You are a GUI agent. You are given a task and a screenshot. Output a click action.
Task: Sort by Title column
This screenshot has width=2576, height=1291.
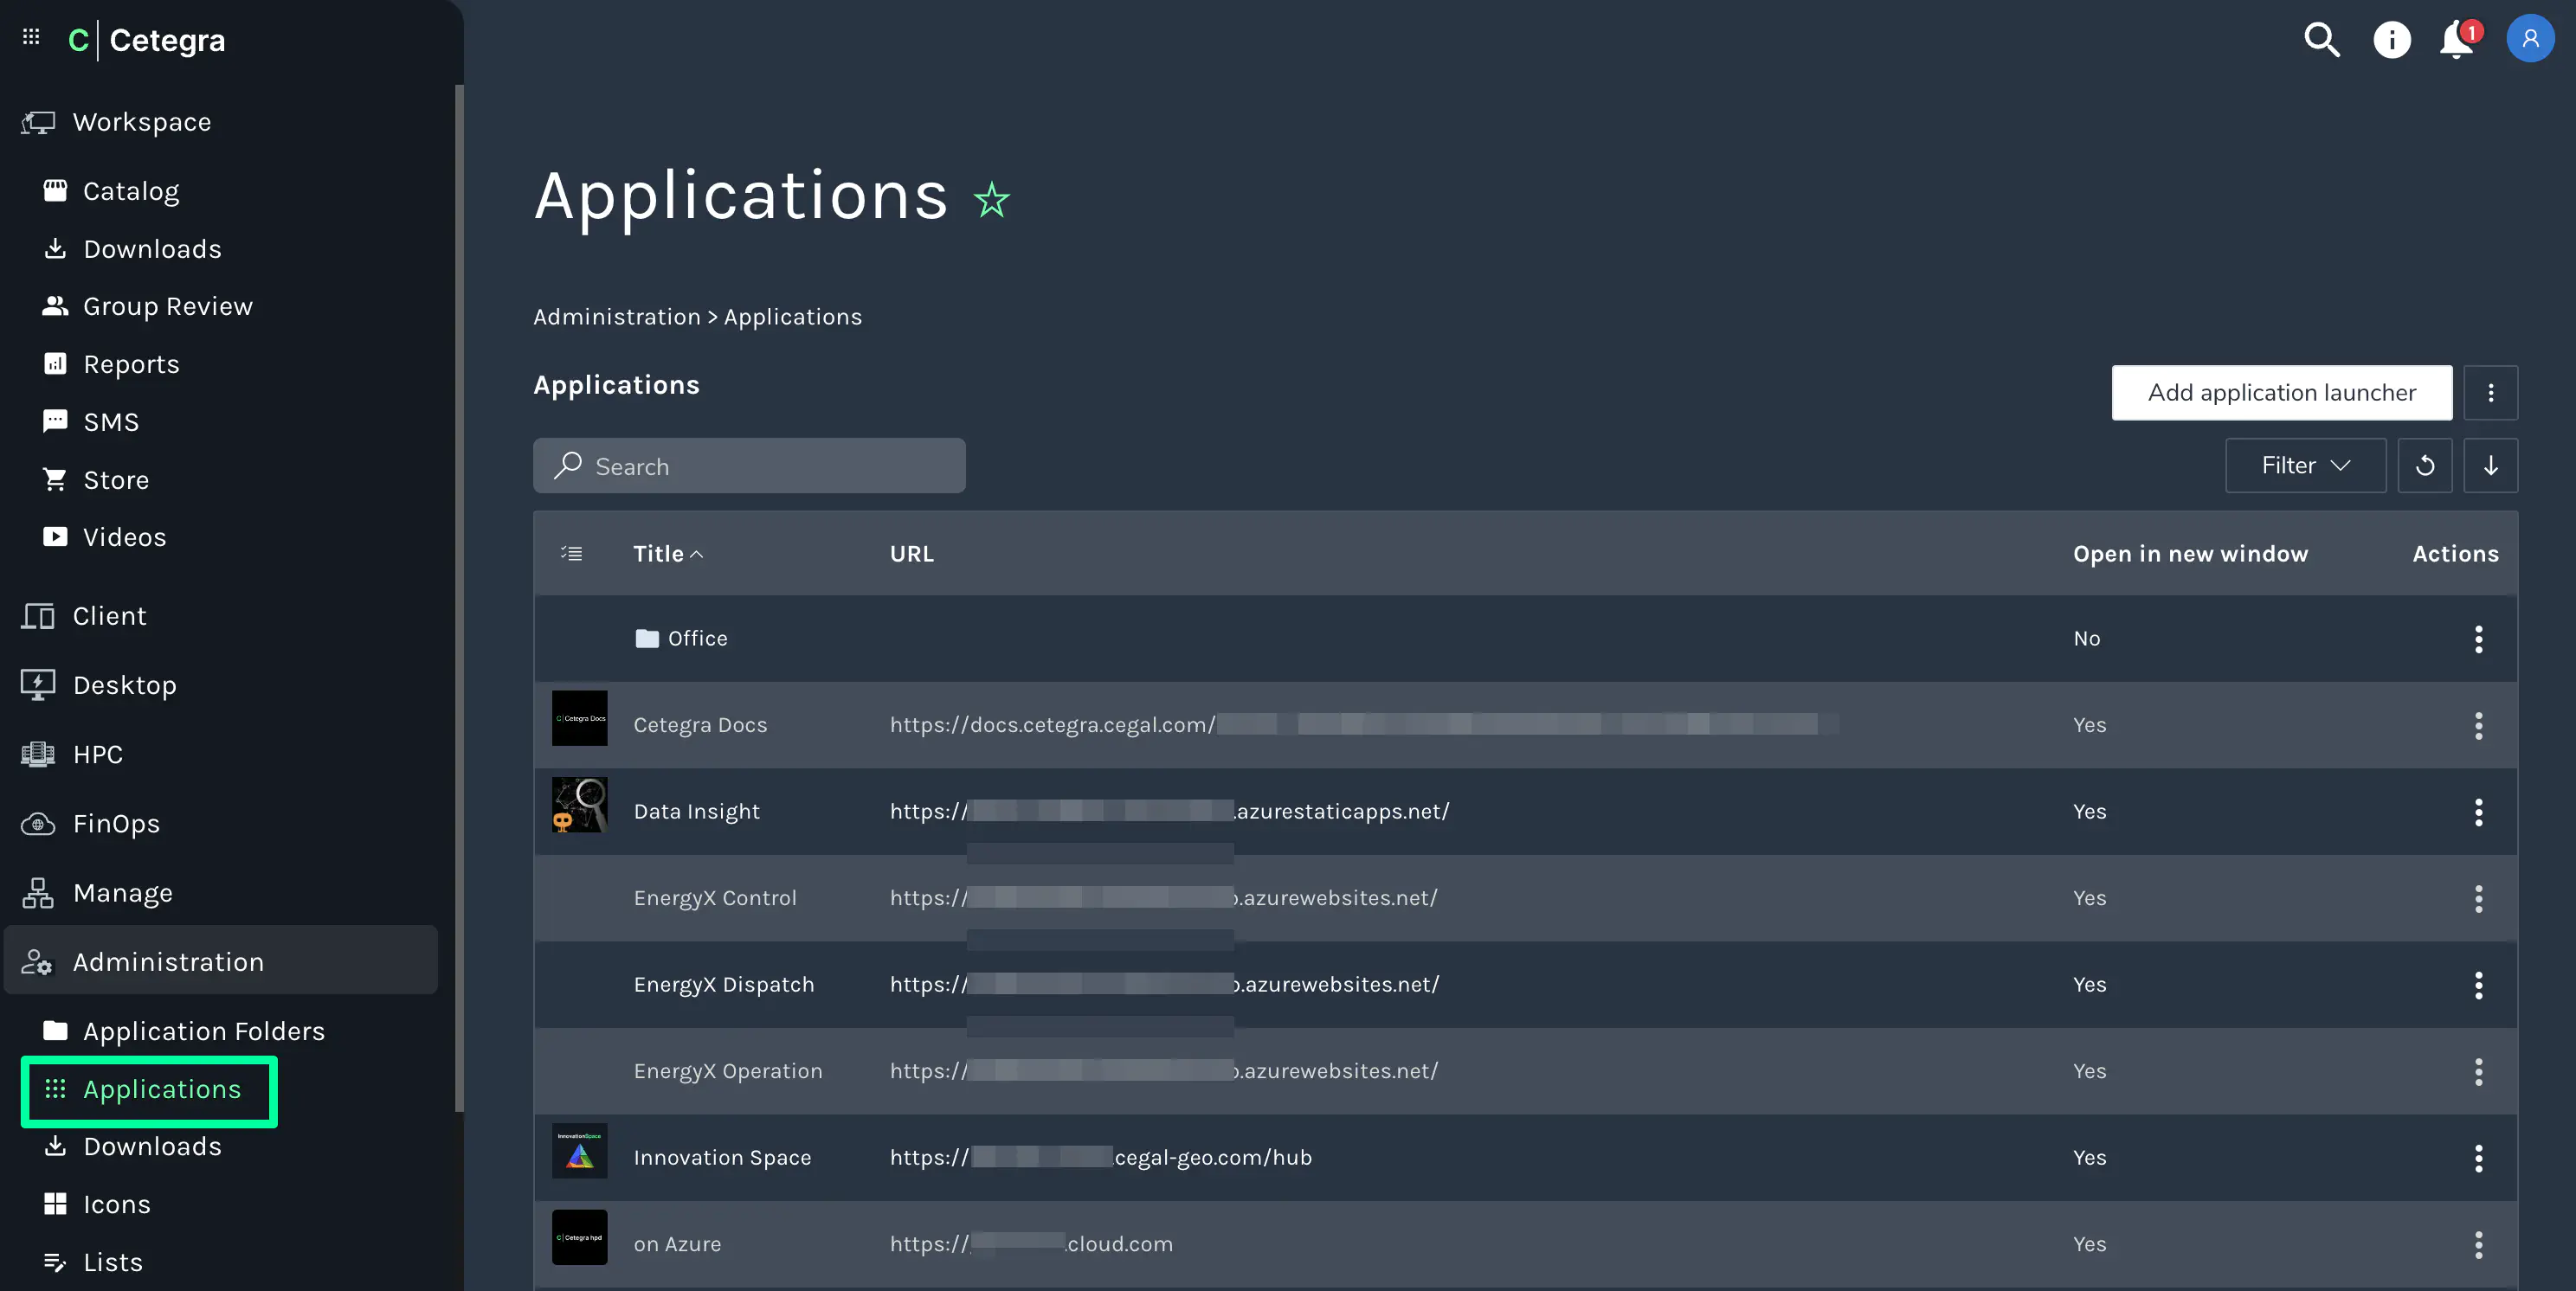pos(667,553)
